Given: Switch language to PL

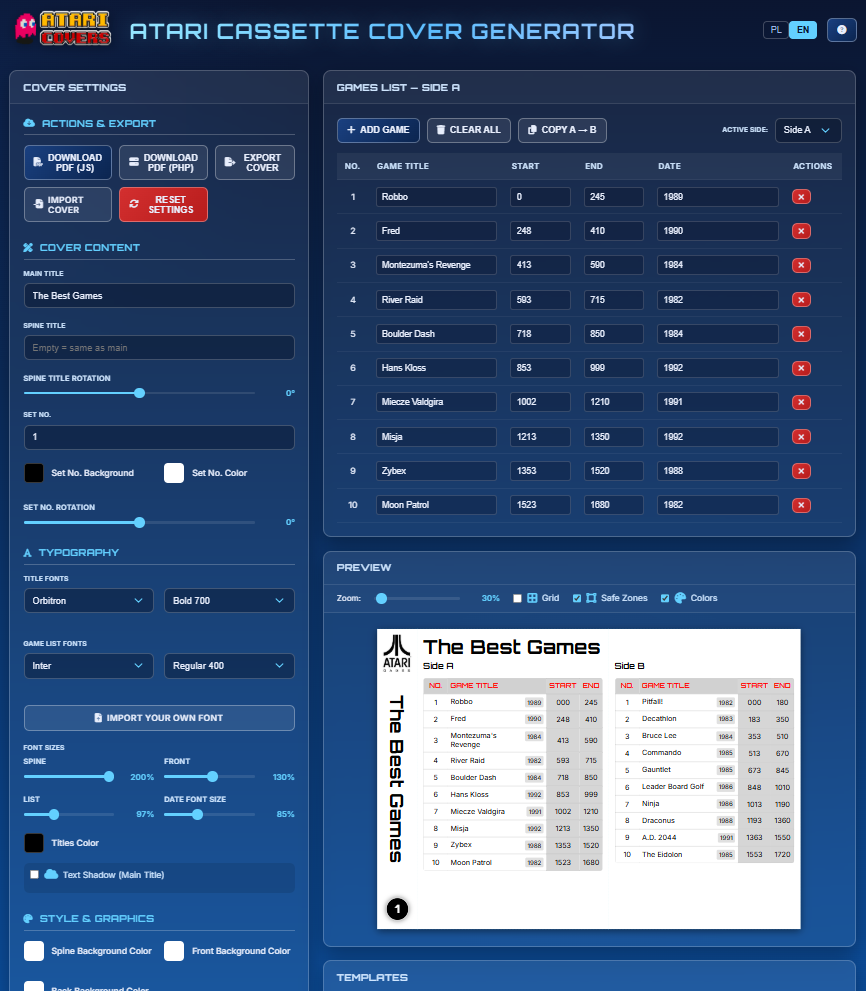Looking at the screenshot, I should pos(775,30).
